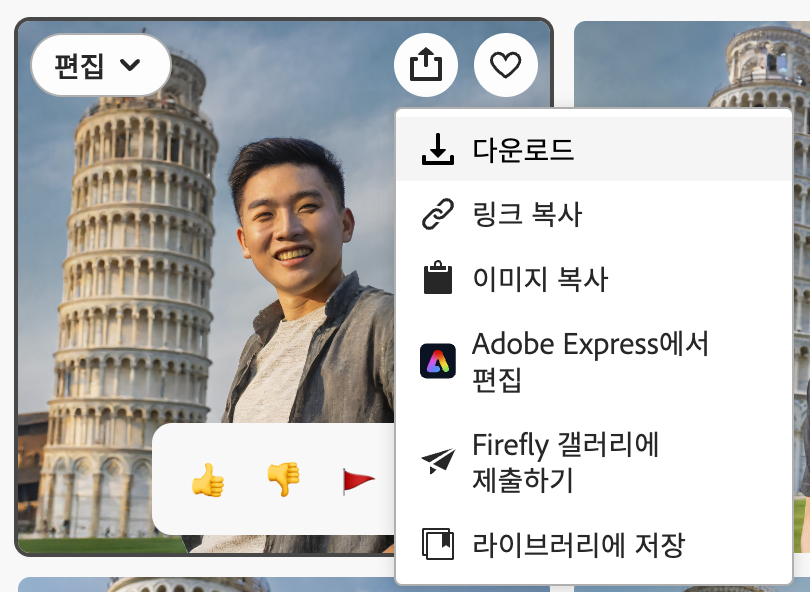Open the share menu icon on the image

[x=428, y=64]
